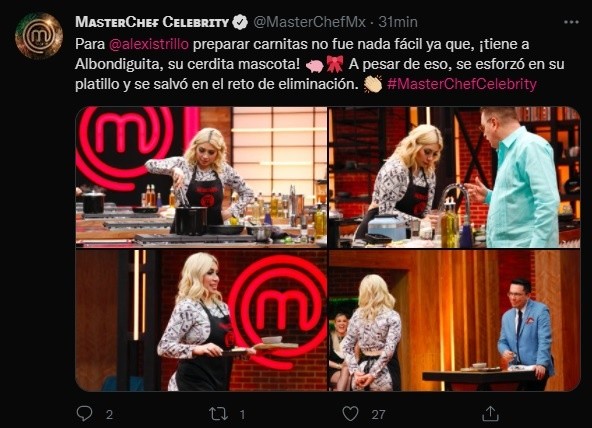592x428 pixels.
Task: Open bottom-left photo of woman carrying dish
Action: coord(201,320)
